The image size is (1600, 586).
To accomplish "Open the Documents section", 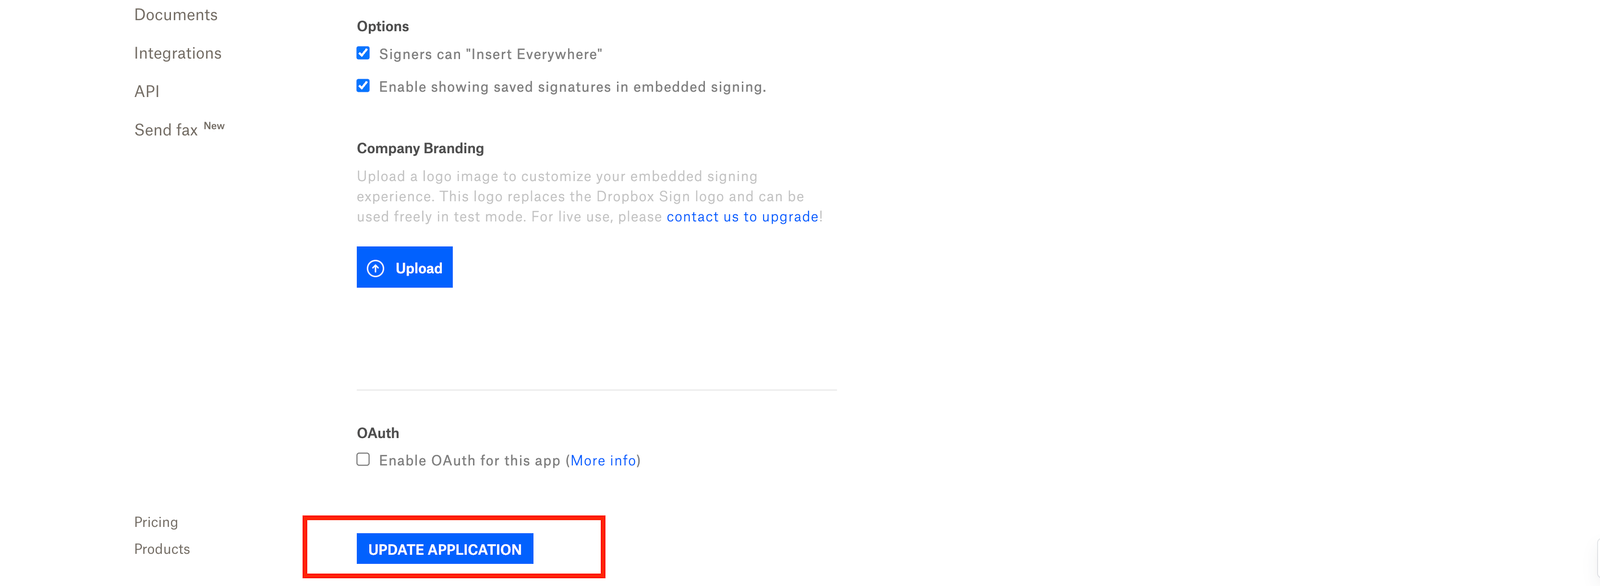I will pyautogui.click(x=176, y=14).
